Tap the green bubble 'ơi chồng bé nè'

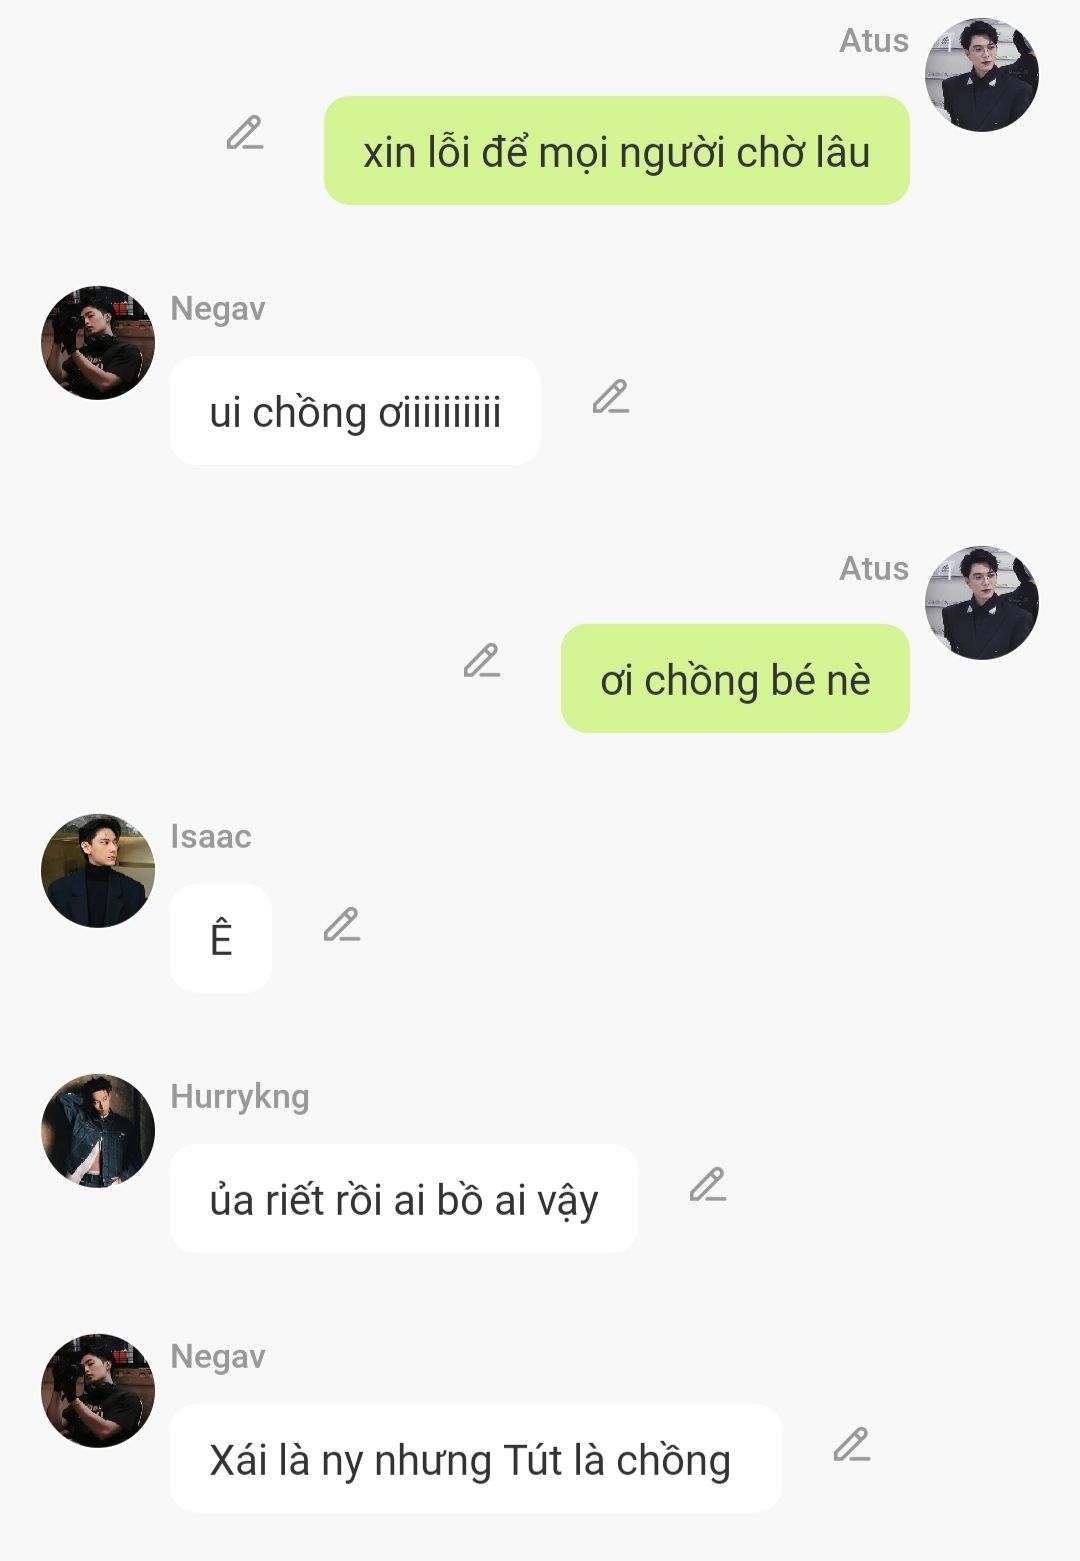(735, 679)
